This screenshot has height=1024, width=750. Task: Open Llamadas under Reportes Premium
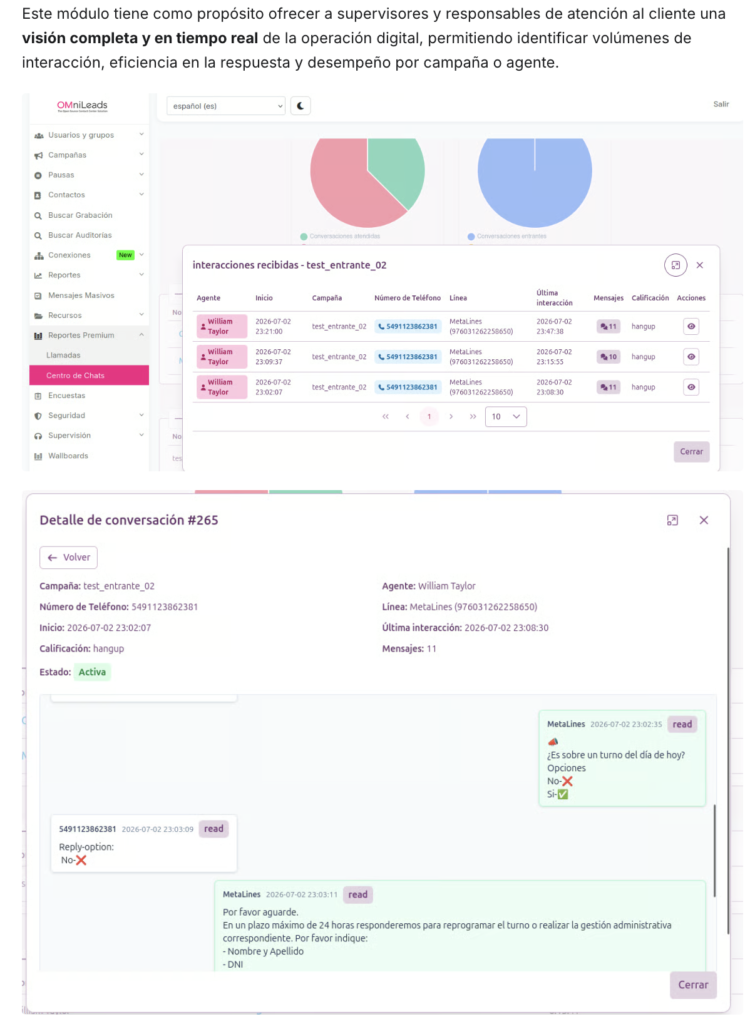63,355
